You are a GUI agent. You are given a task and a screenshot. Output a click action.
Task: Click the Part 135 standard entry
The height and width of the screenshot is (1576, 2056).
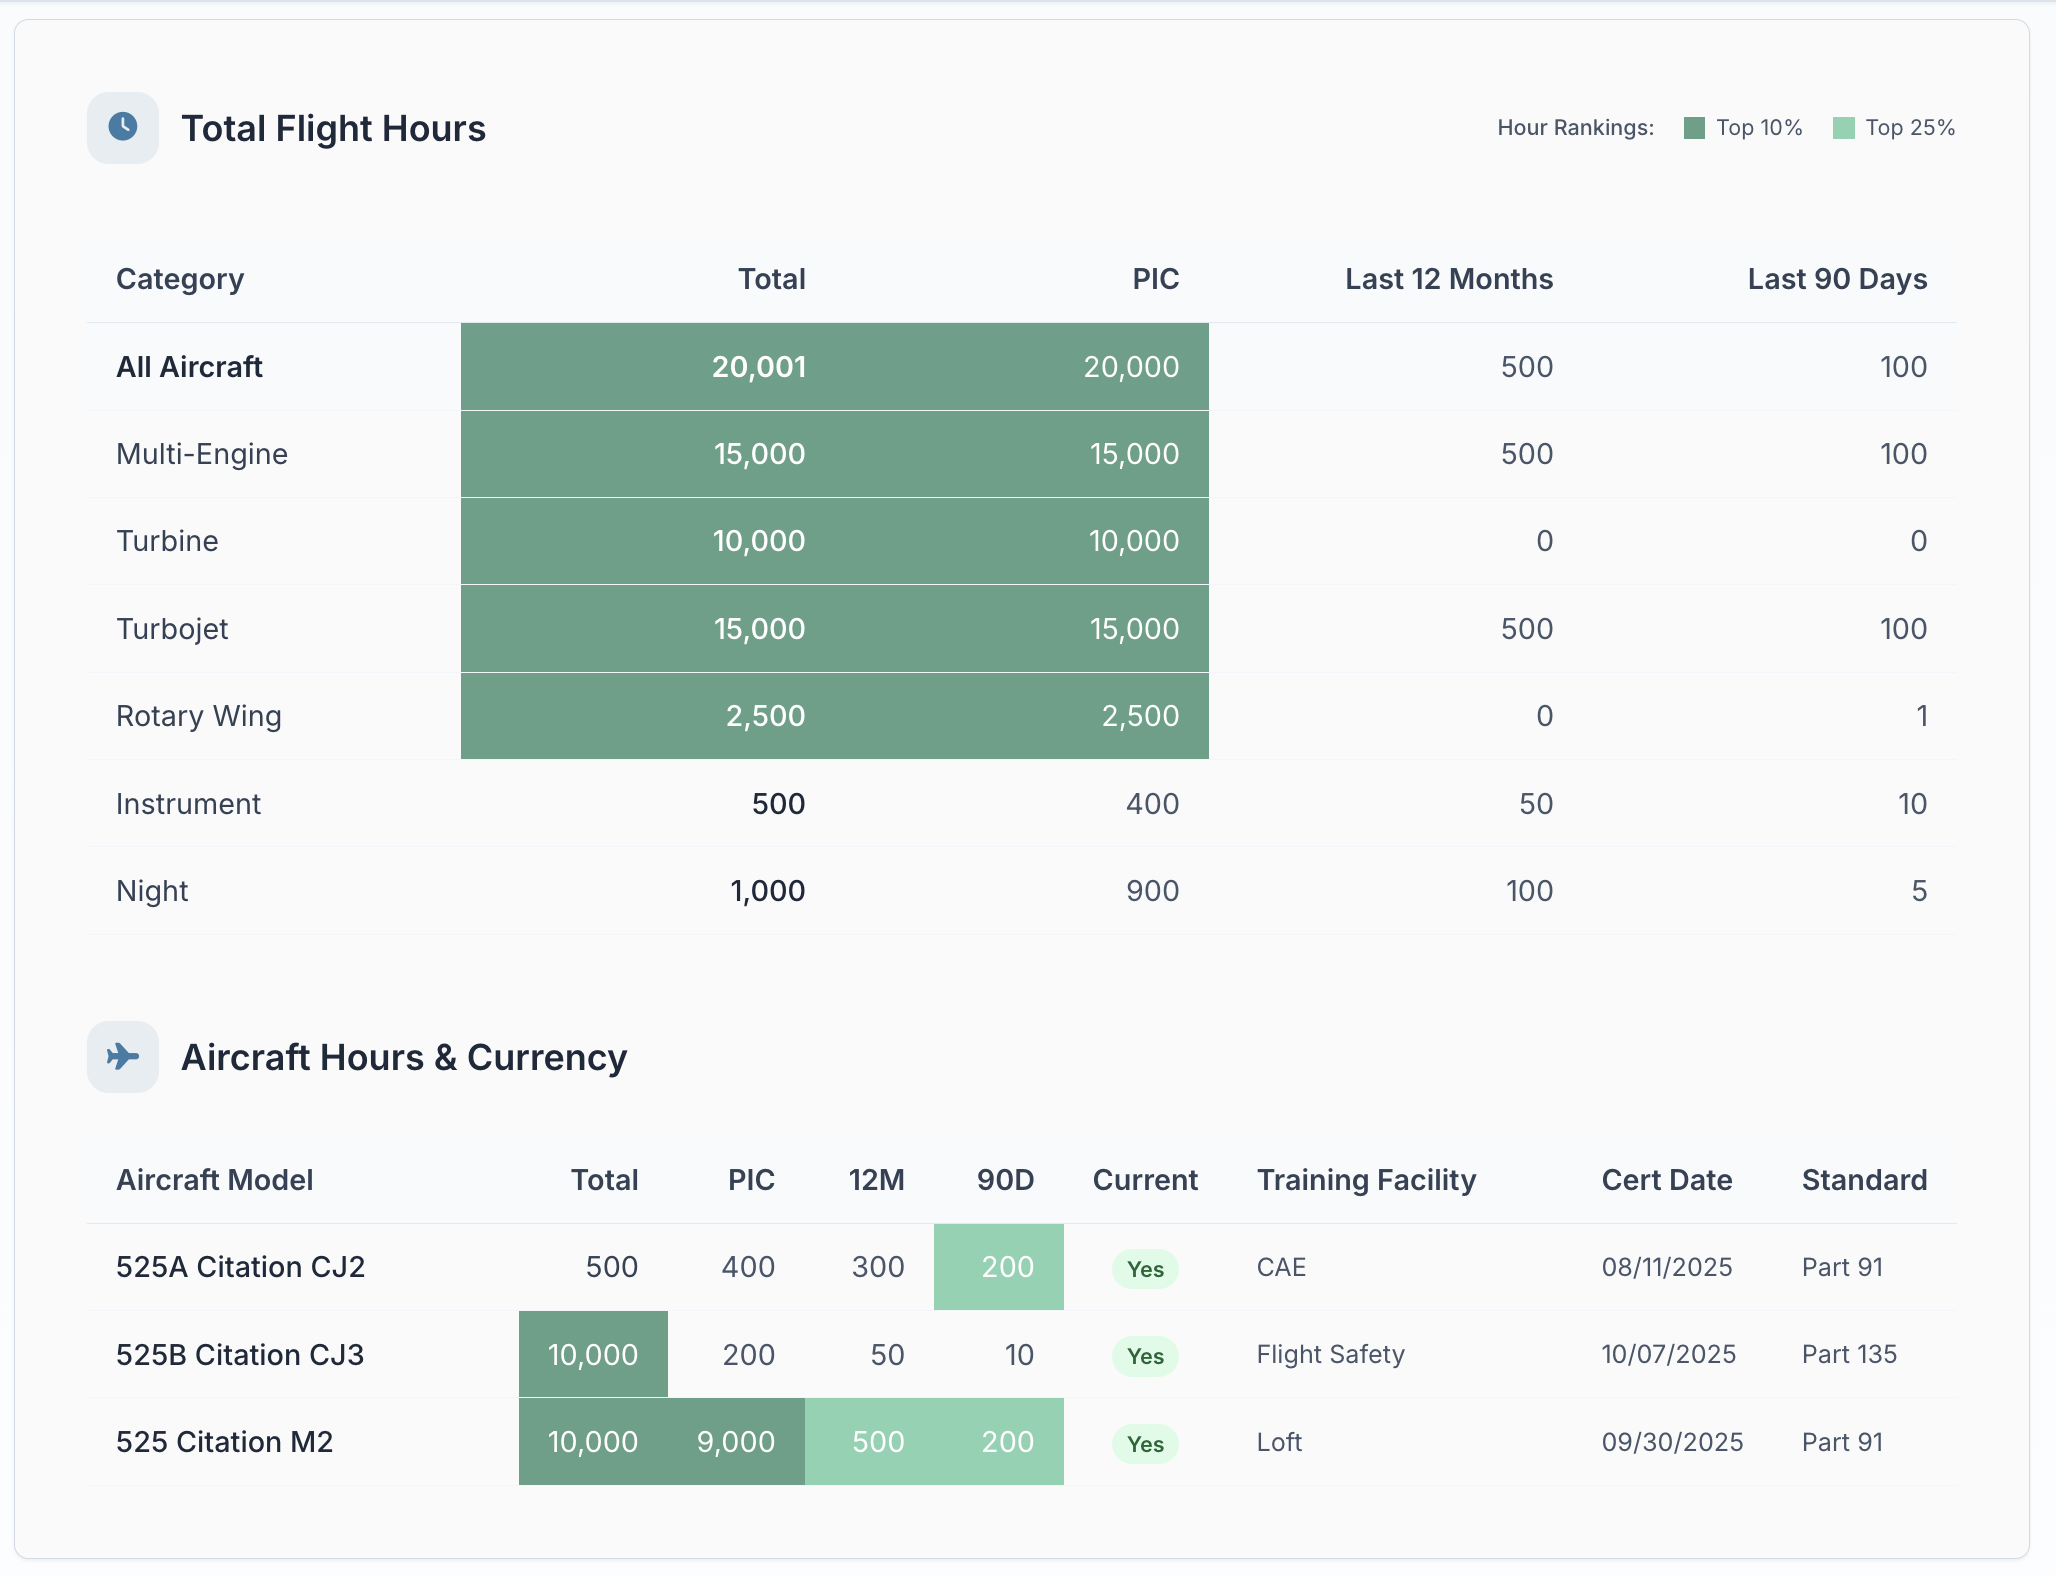click(1848, 1354)
